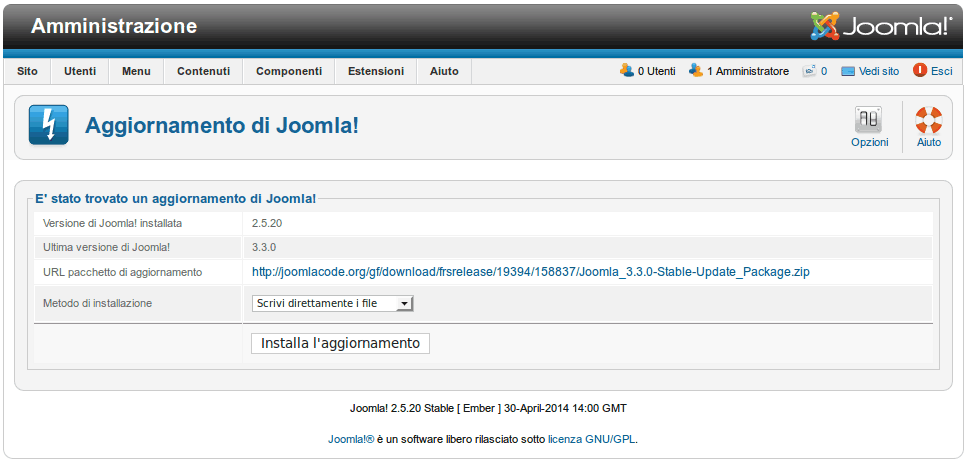Click the footer Joomla! 2.5.20 Stable version text

click(x=488, y=408)
